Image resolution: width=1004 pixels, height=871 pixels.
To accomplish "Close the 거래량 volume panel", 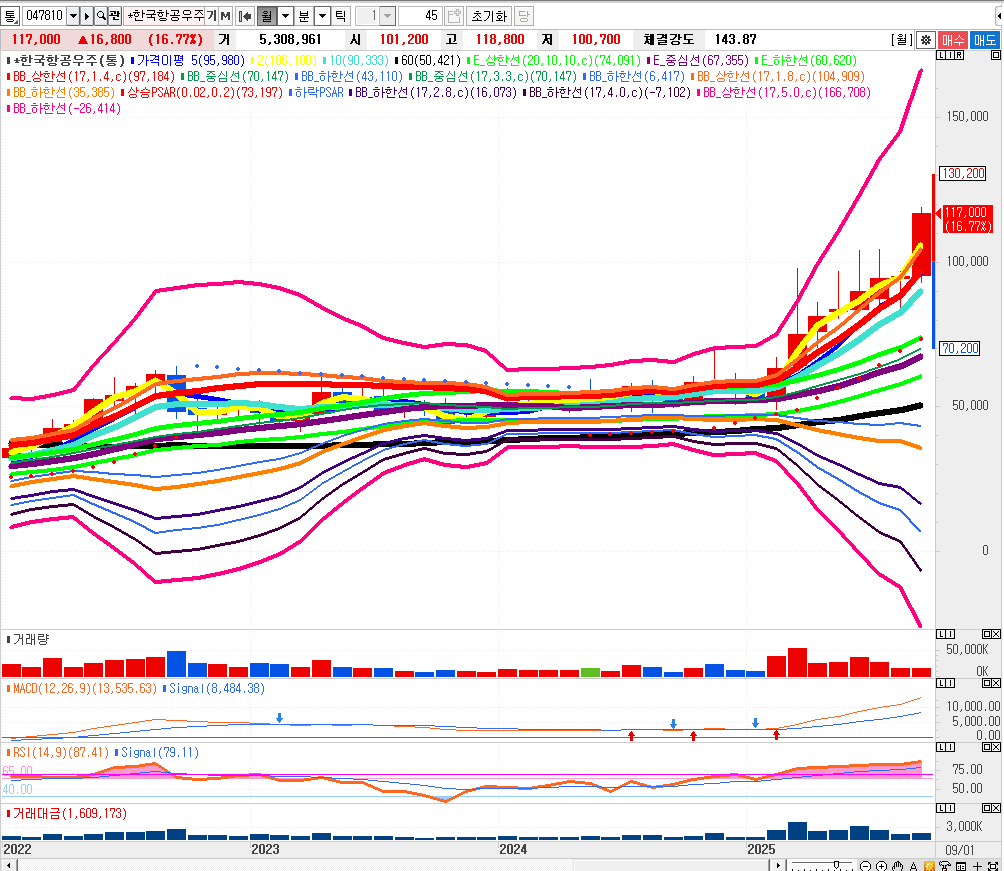I will (995, 634).
